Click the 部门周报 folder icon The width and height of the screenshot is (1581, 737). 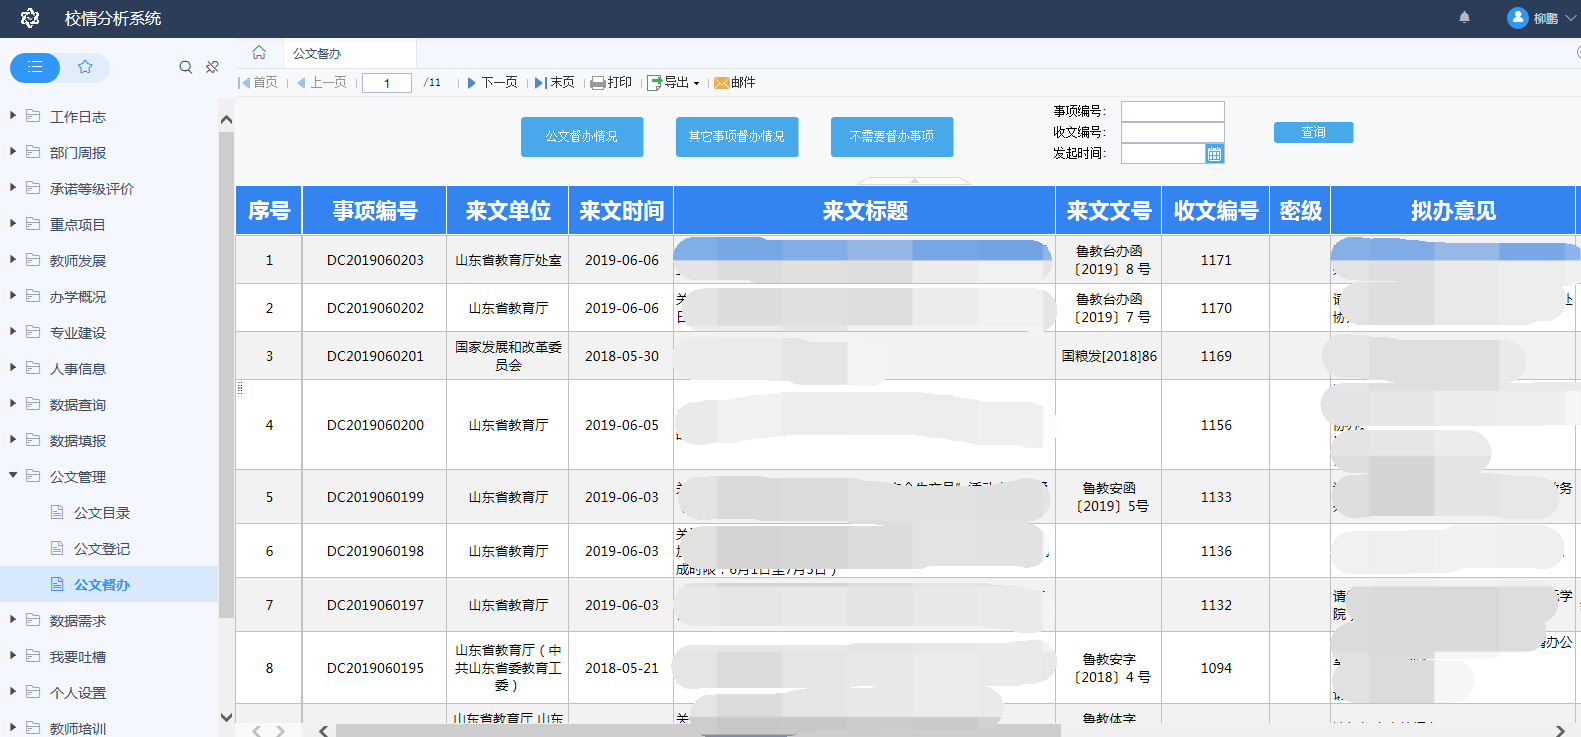[x=33, y=152]
